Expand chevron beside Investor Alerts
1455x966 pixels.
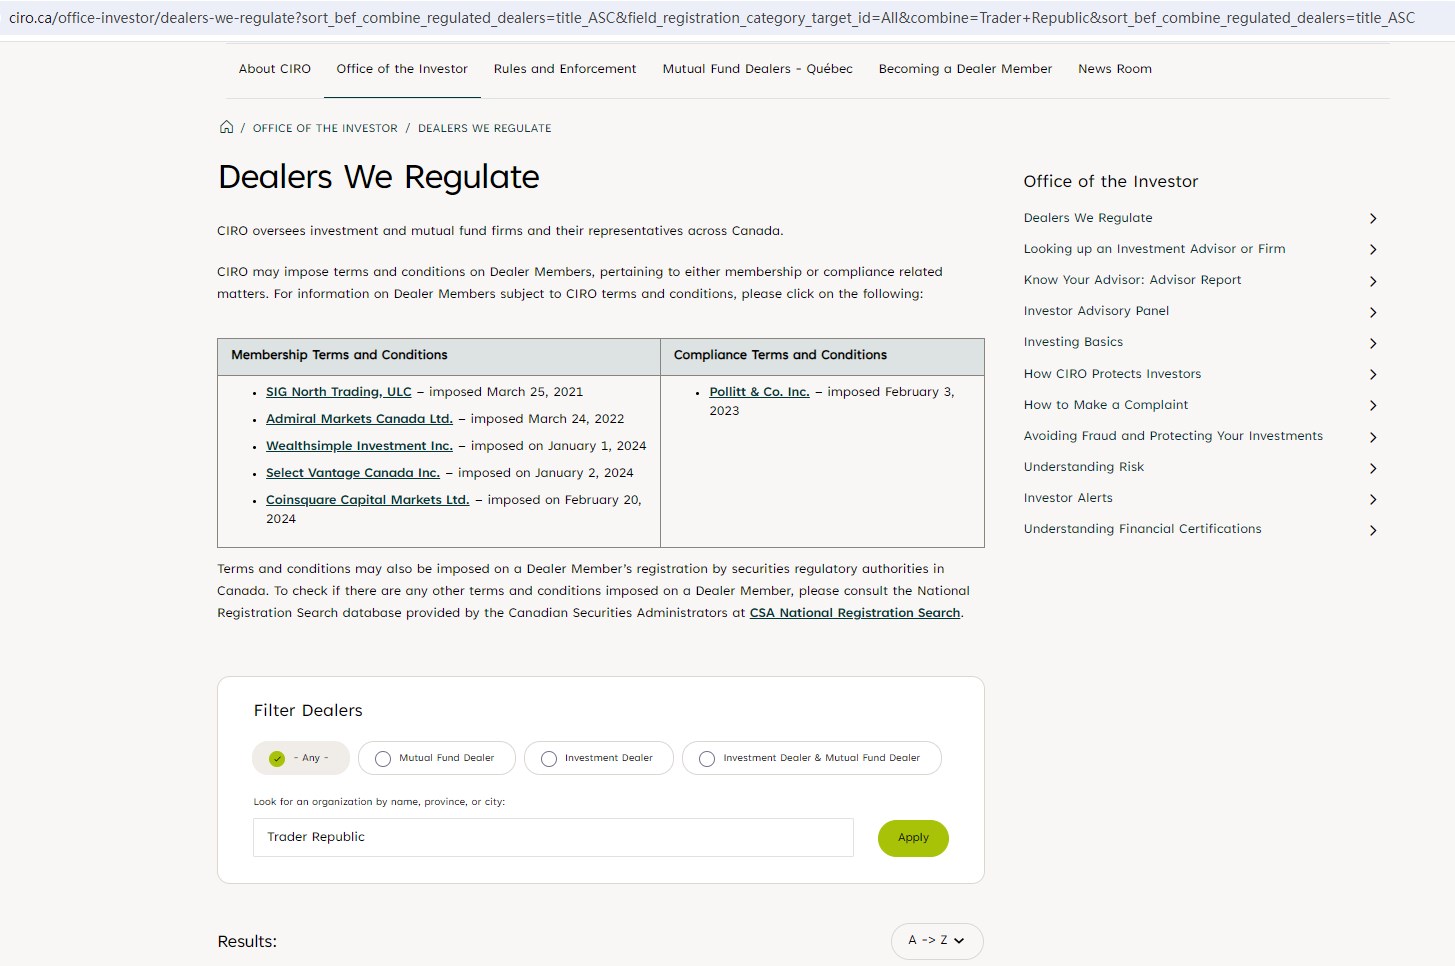(x=1373, y=499)
